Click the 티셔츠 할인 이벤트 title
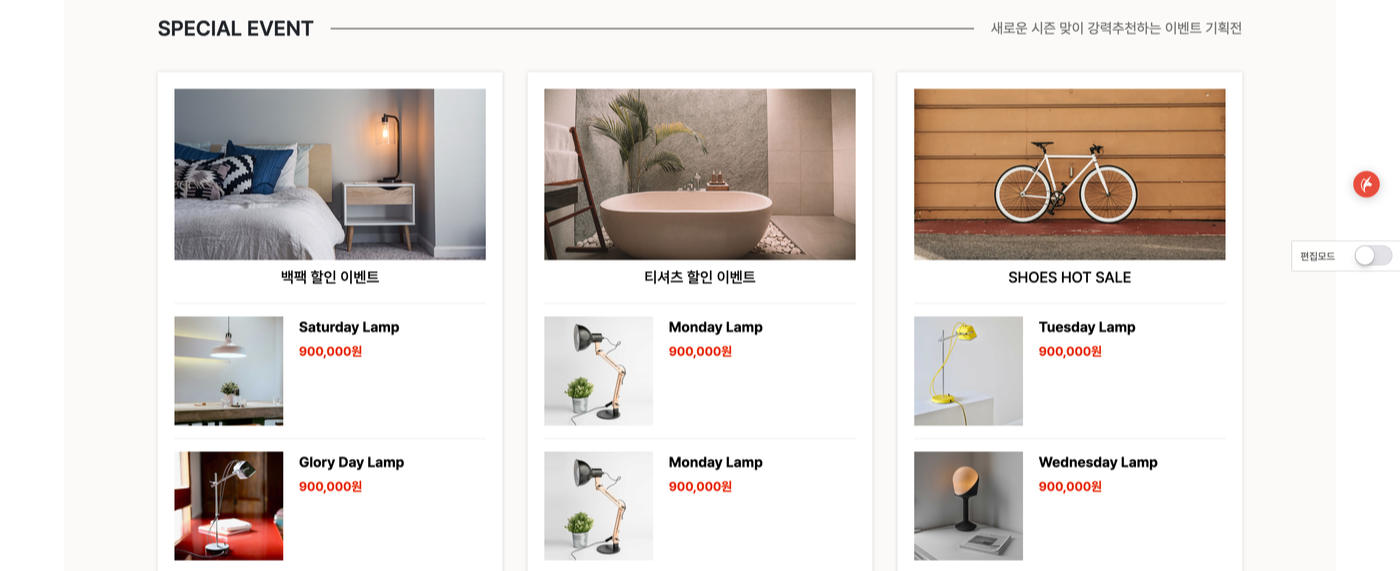This screenshot has width=1400, height=571. tap(700, 277)
